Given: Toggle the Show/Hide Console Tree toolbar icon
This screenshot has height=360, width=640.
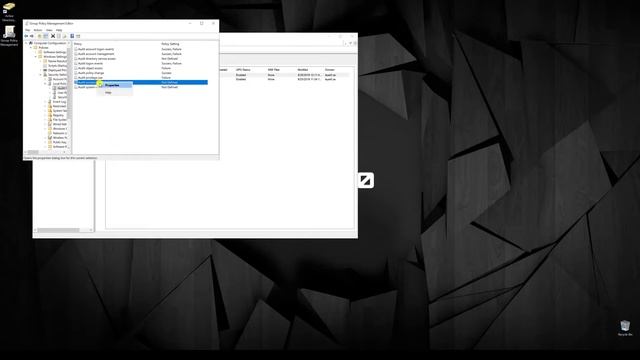Looking at the screenshot, I should point(46,36).
